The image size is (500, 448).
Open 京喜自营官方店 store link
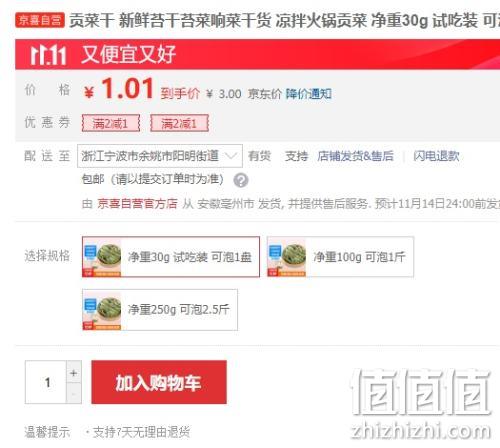[137, 203]
